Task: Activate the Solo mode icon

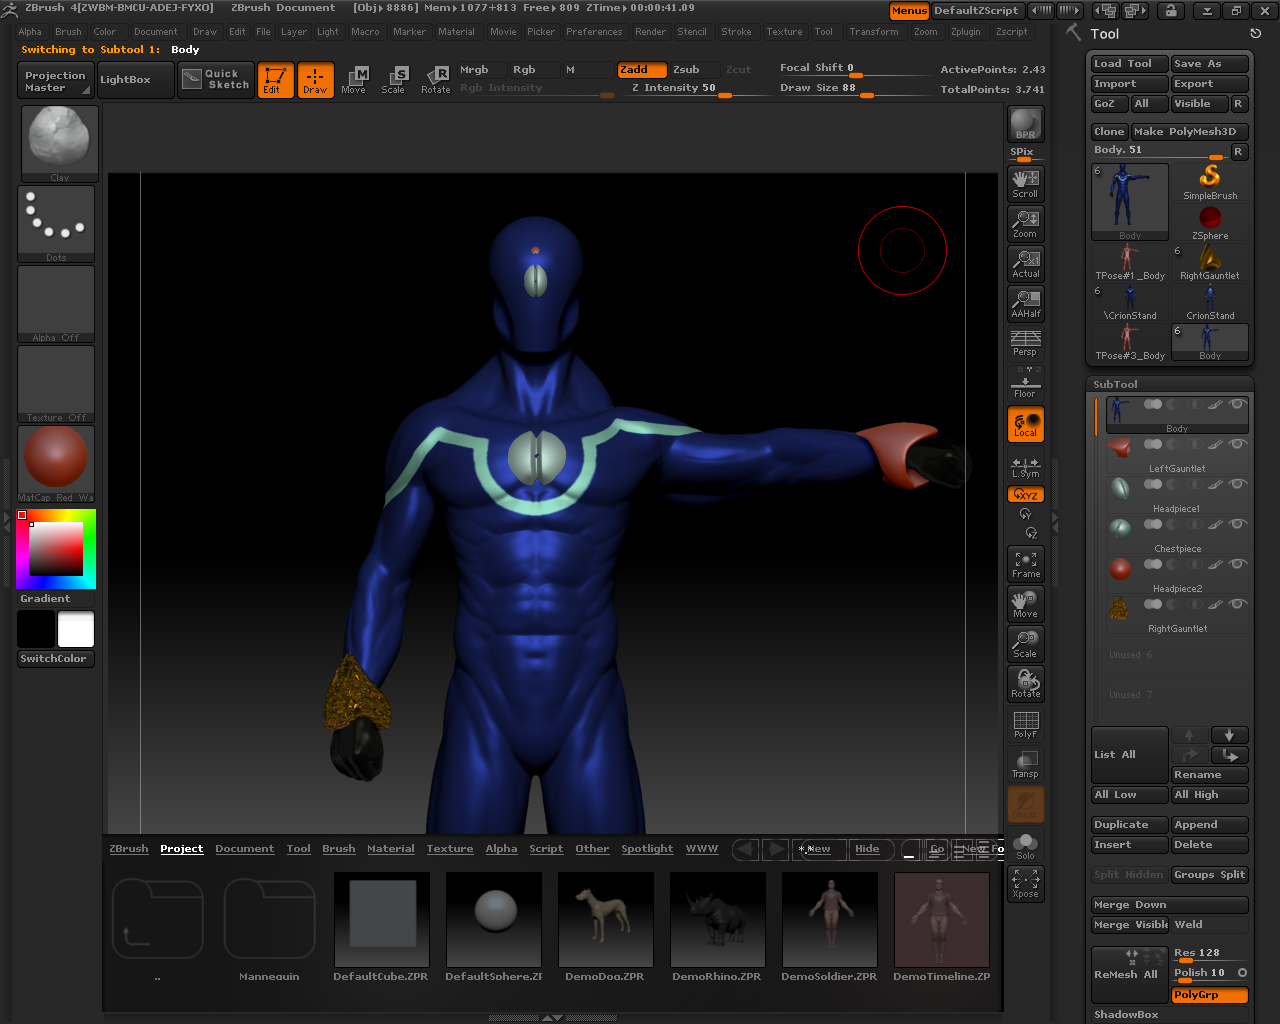Action: (1025, 844)
